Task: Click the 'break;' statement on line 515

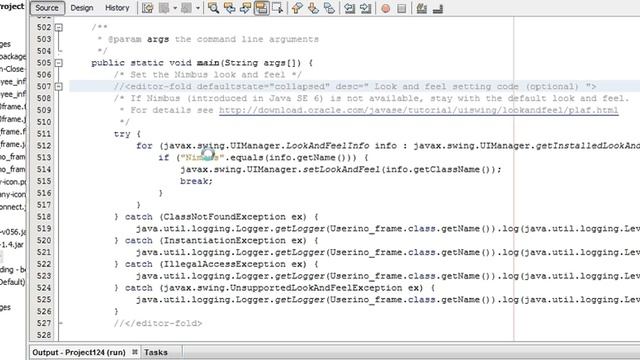Action: (196, 181)
